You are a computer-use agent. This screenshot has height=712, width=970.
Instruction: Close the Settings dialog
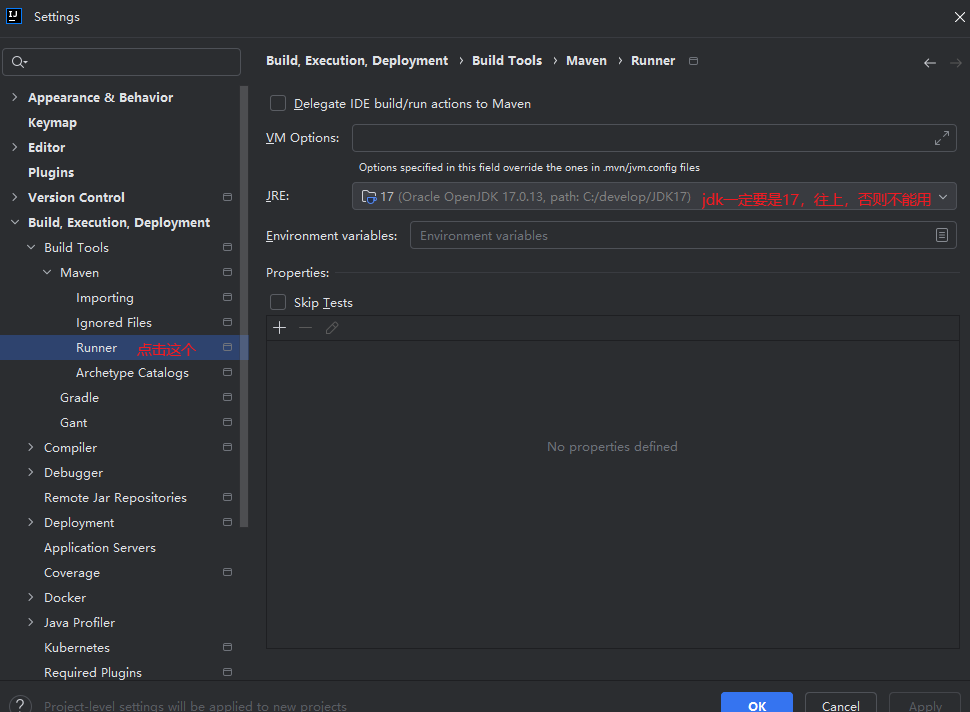click(959, 17)
